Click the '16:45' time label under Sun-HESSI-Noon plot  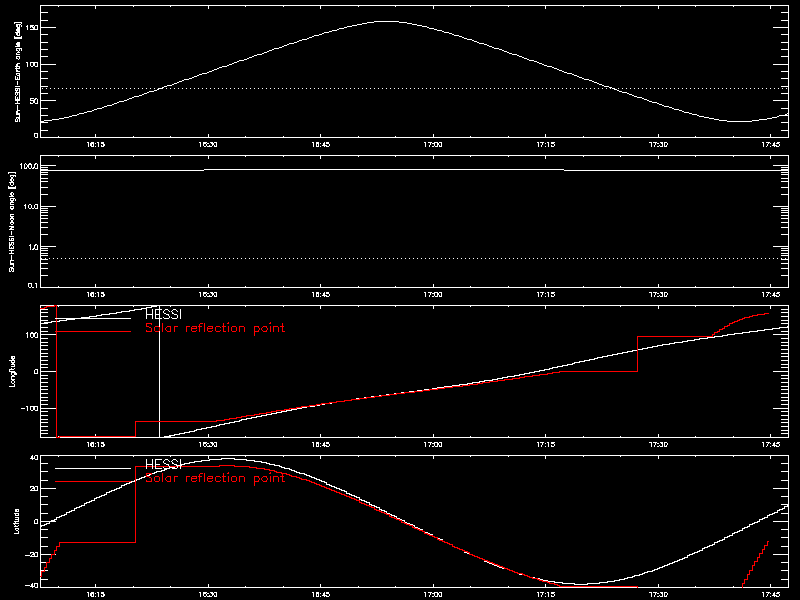(320, 295)
